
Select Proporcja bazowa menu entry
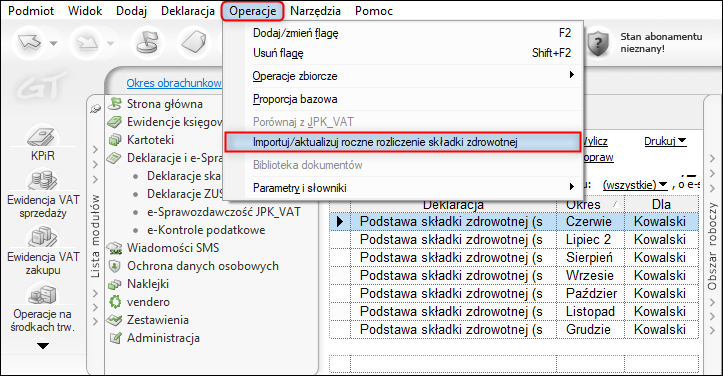(x=403, y=99)
